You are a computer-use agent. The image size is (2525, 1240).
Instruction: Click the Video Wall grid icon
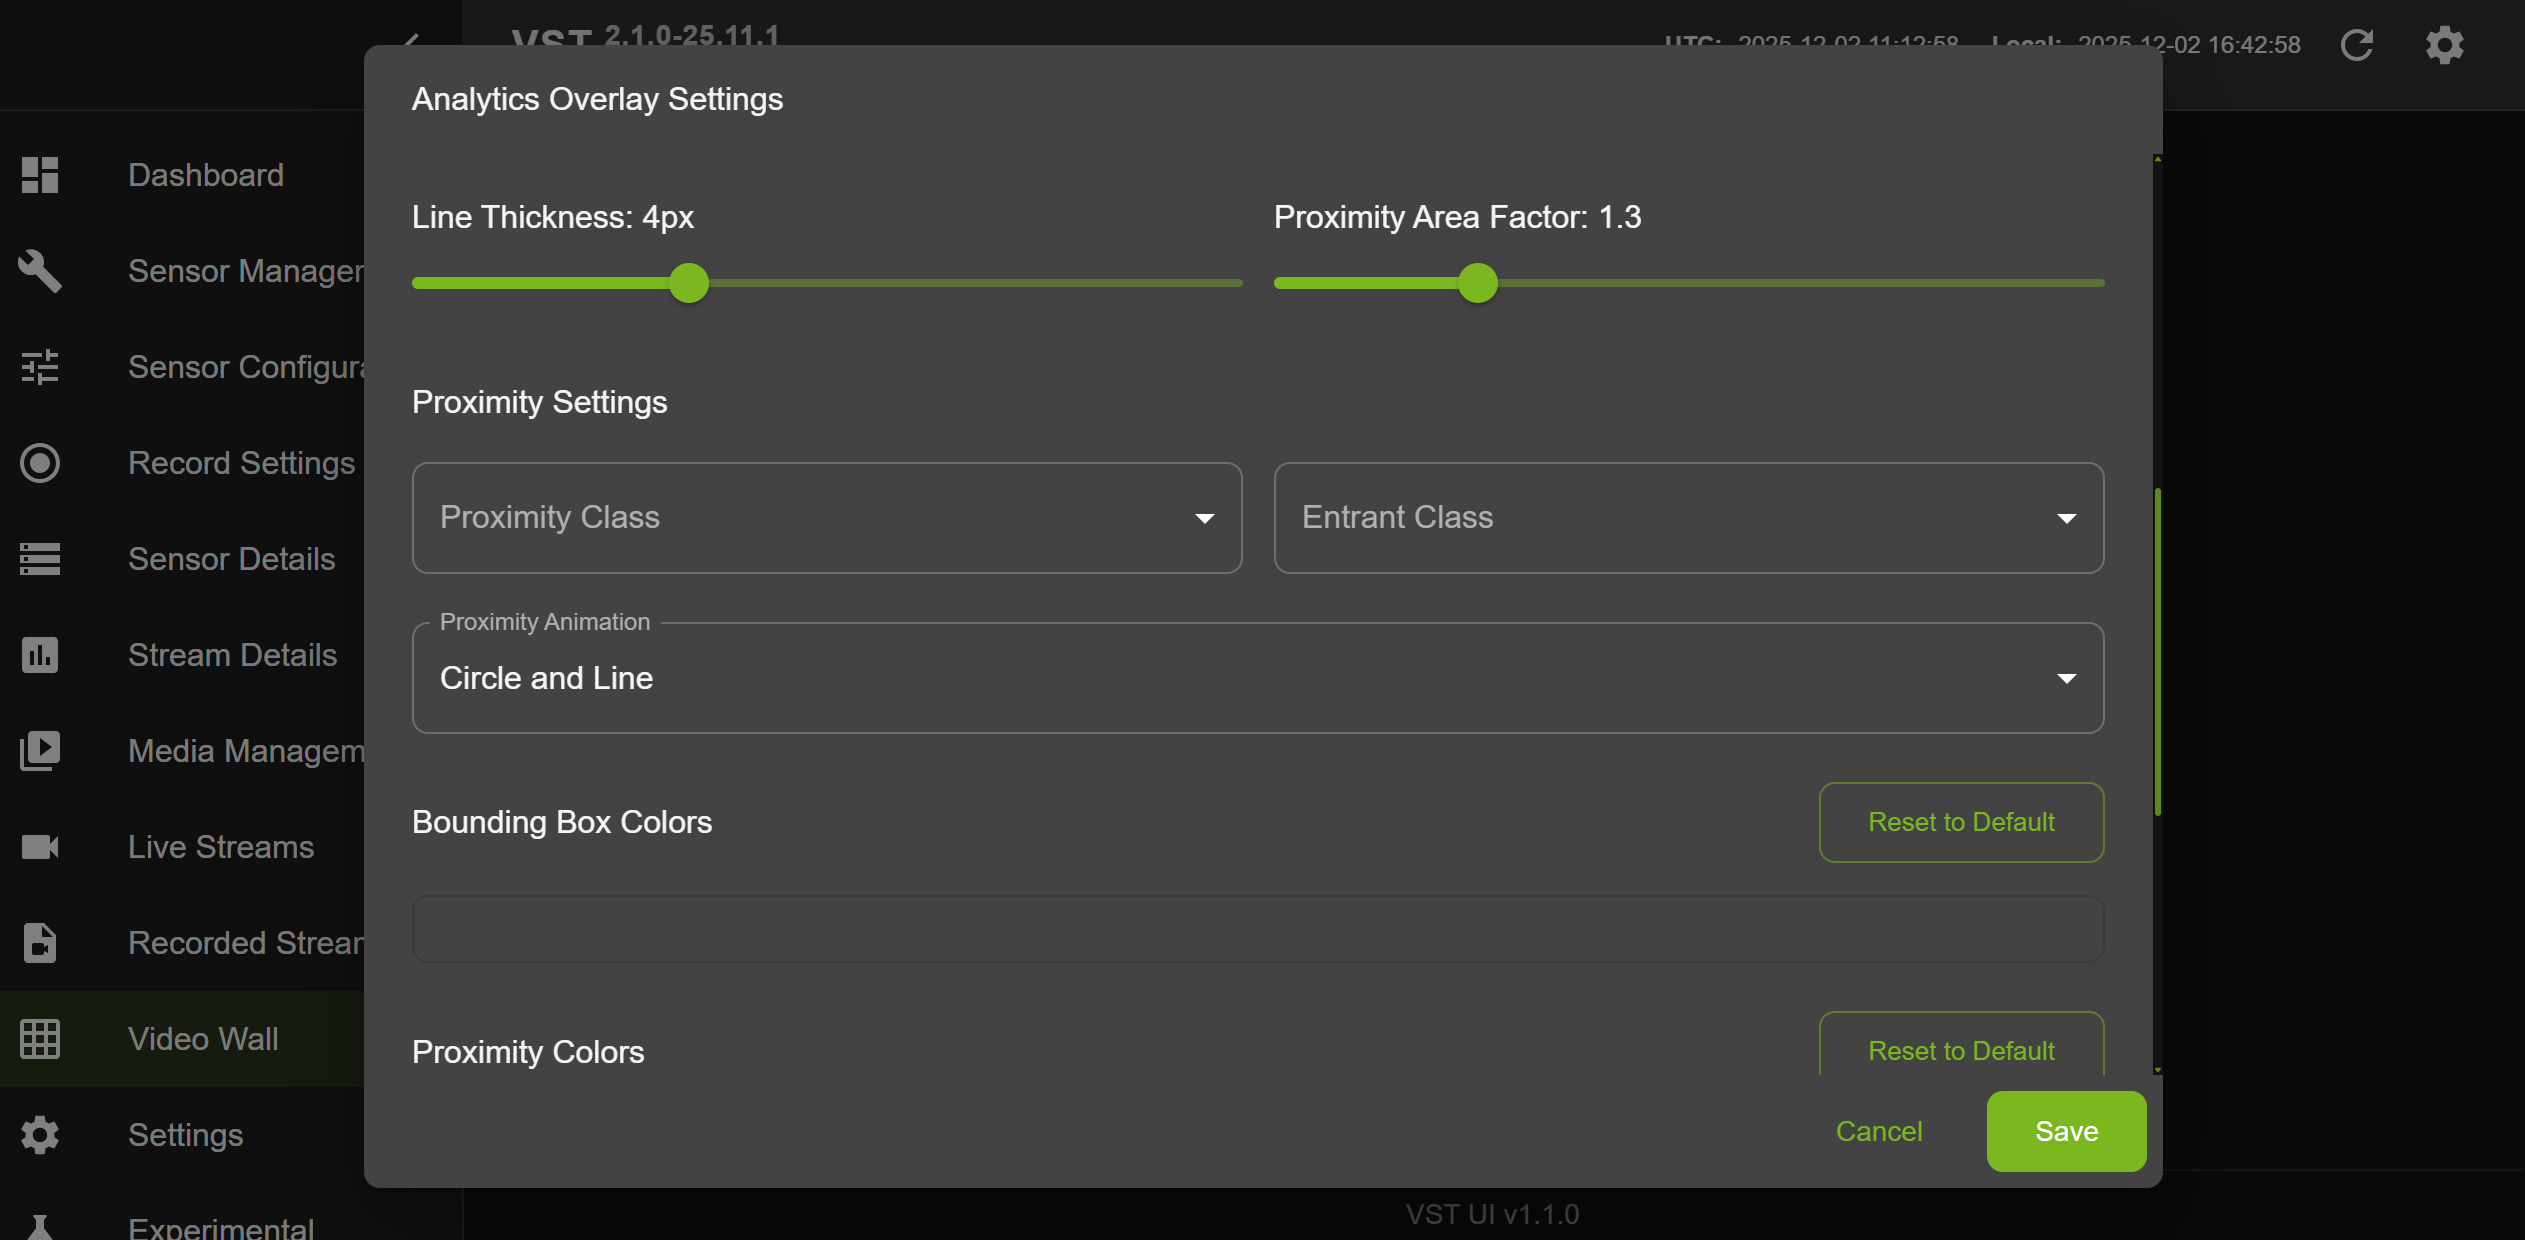(40, 1039)
